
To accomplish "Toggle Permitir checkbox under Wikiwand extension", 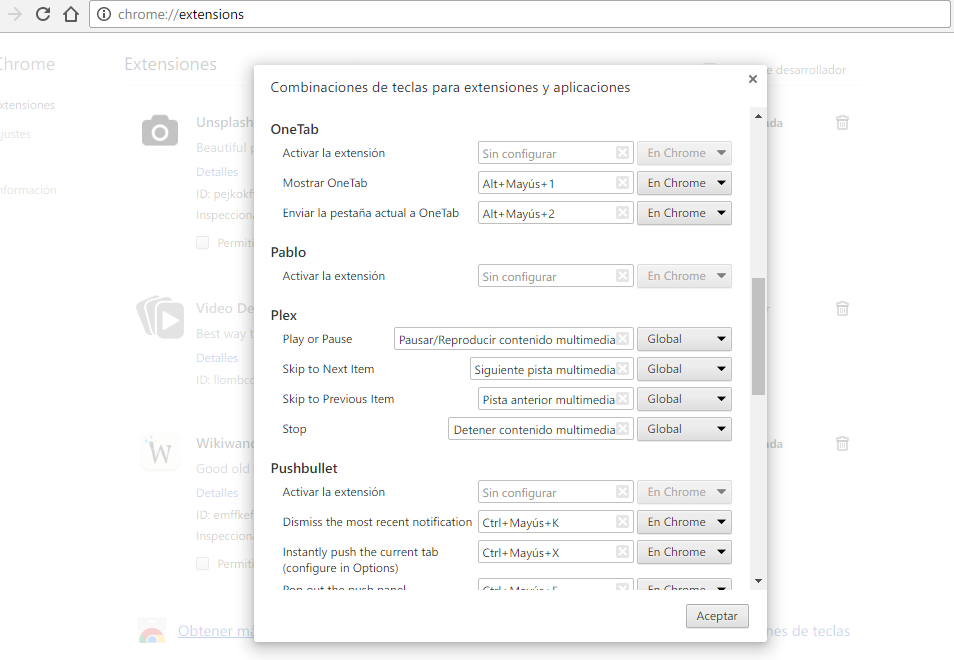I will 203,564.
